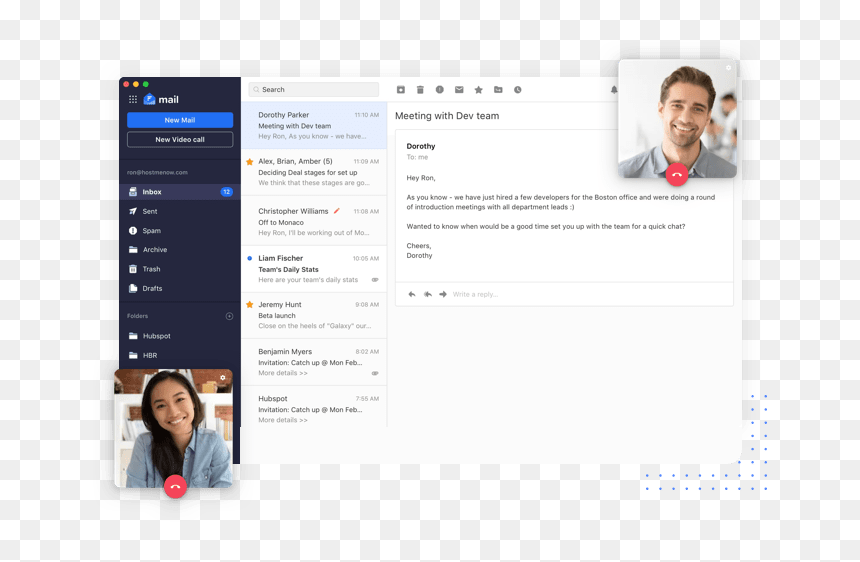
Task: Open the Trash folder
Action: coord(180,269)
